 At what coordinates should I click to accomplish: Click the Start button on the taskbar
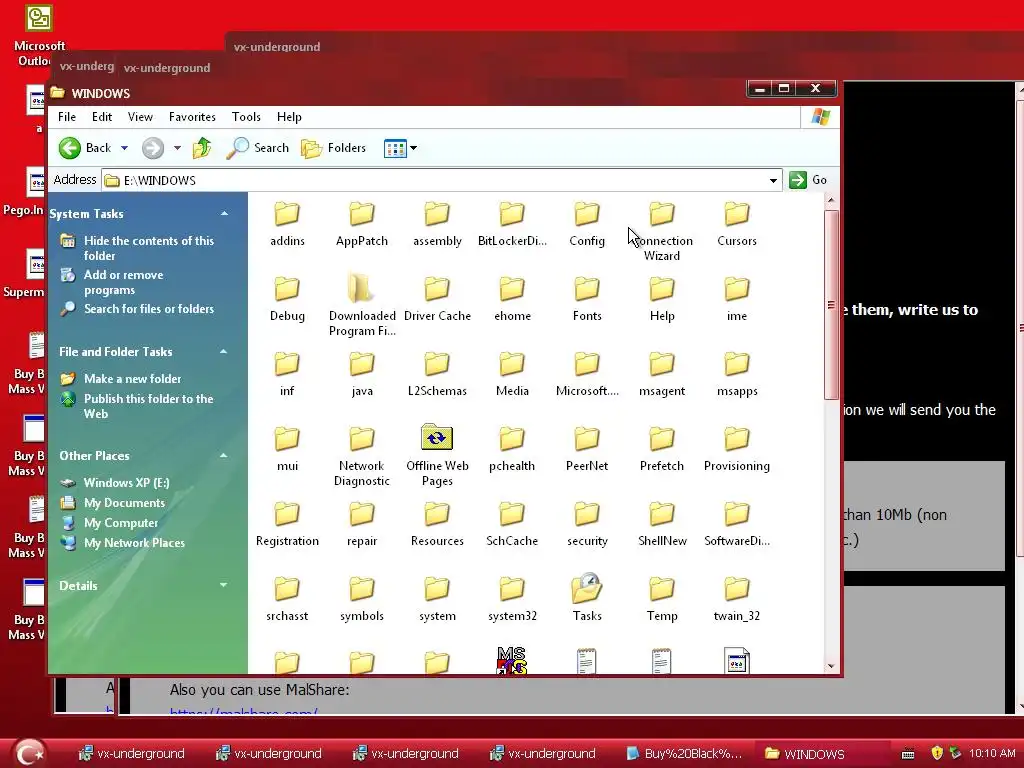[x=29, y=753]
